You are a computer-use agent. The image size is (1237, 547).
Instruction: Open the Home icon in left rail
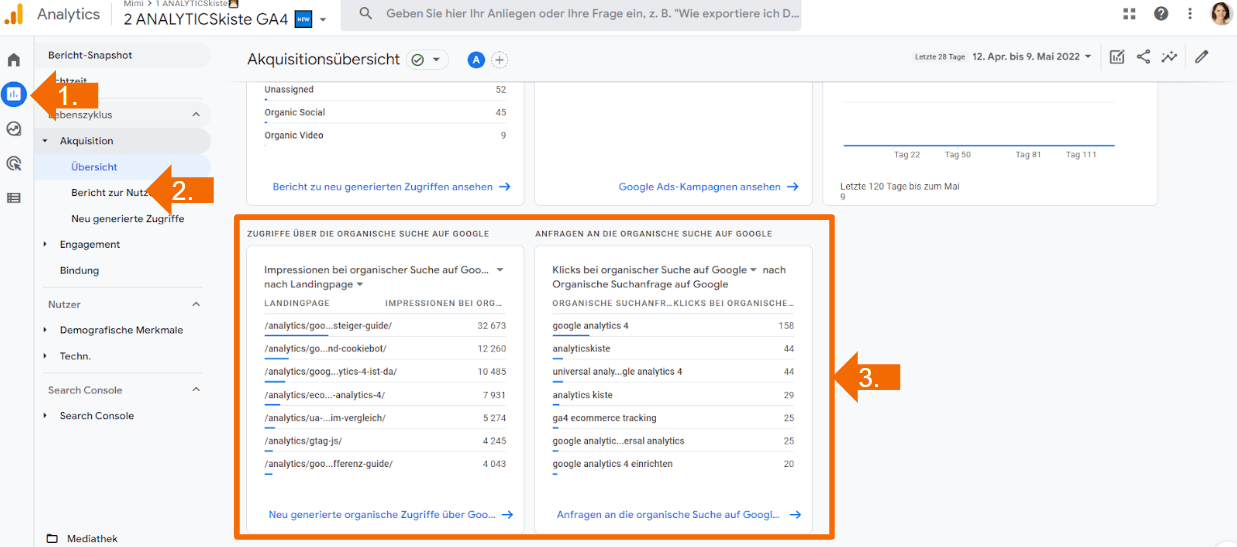14,60
